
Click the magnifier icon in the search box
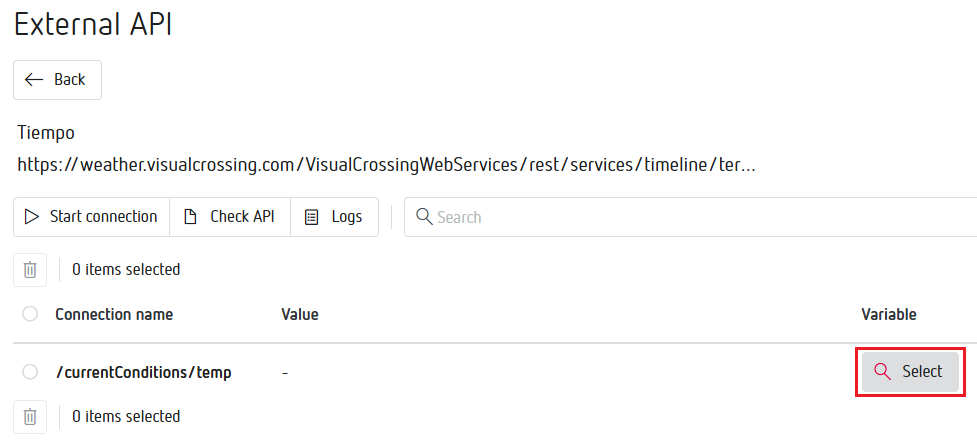(424, 217)
